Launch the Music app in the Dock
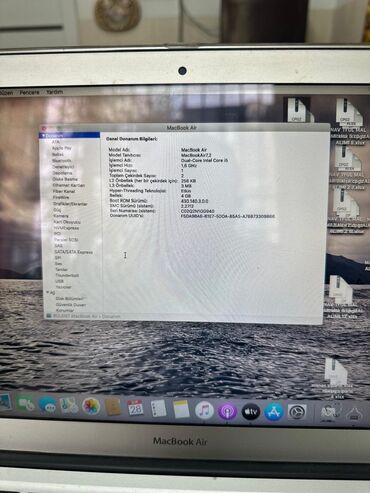Screen dimensions: 370x493 click(x=204, y=410)
